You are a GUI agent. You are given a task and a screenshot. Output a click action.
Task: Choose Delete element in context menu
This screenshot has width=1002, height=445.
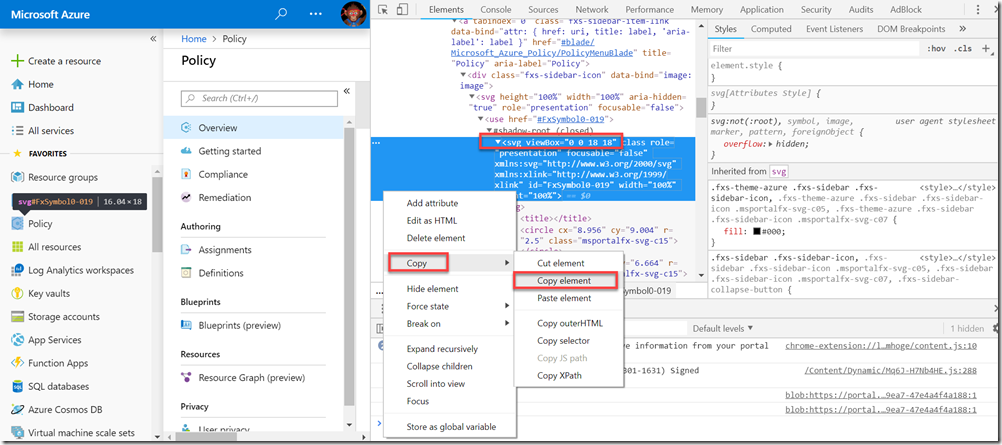(x=436, y=238)
